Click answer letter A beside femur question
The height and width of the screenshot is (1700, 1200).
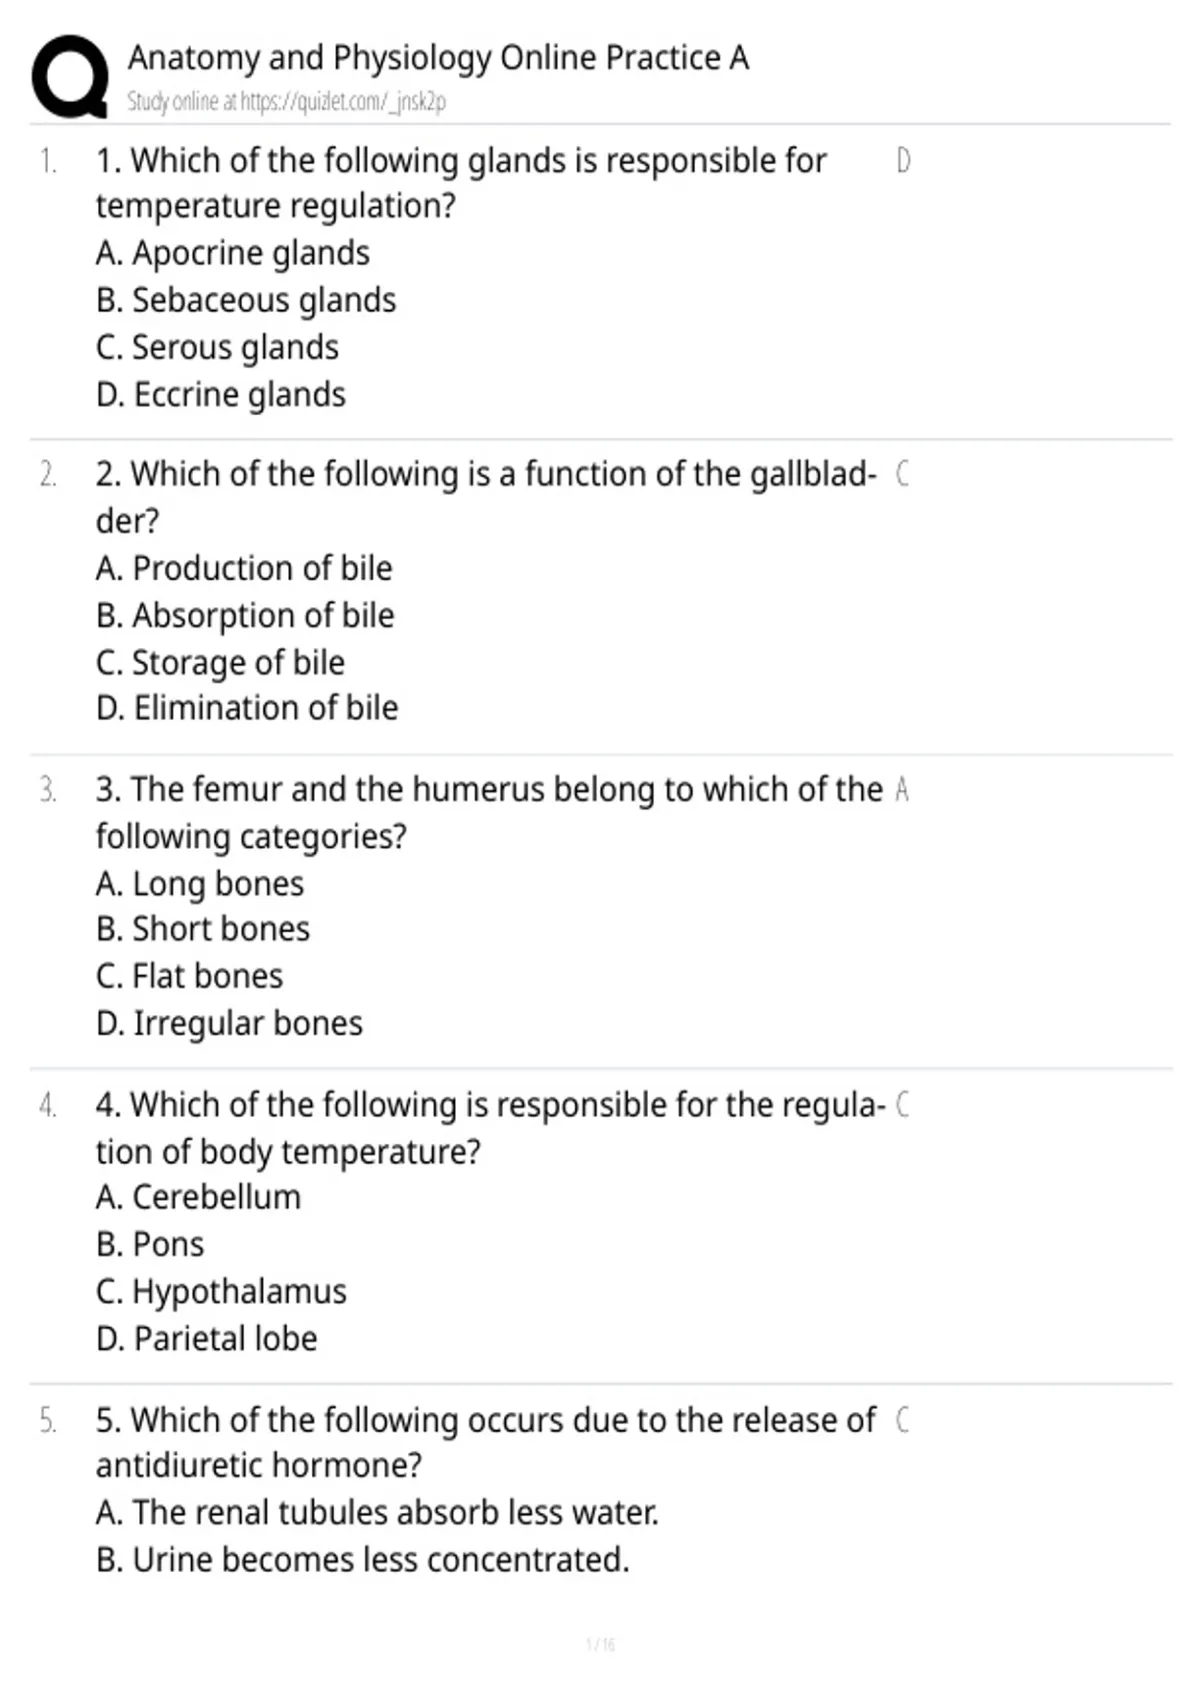click(x=902, y=790)
